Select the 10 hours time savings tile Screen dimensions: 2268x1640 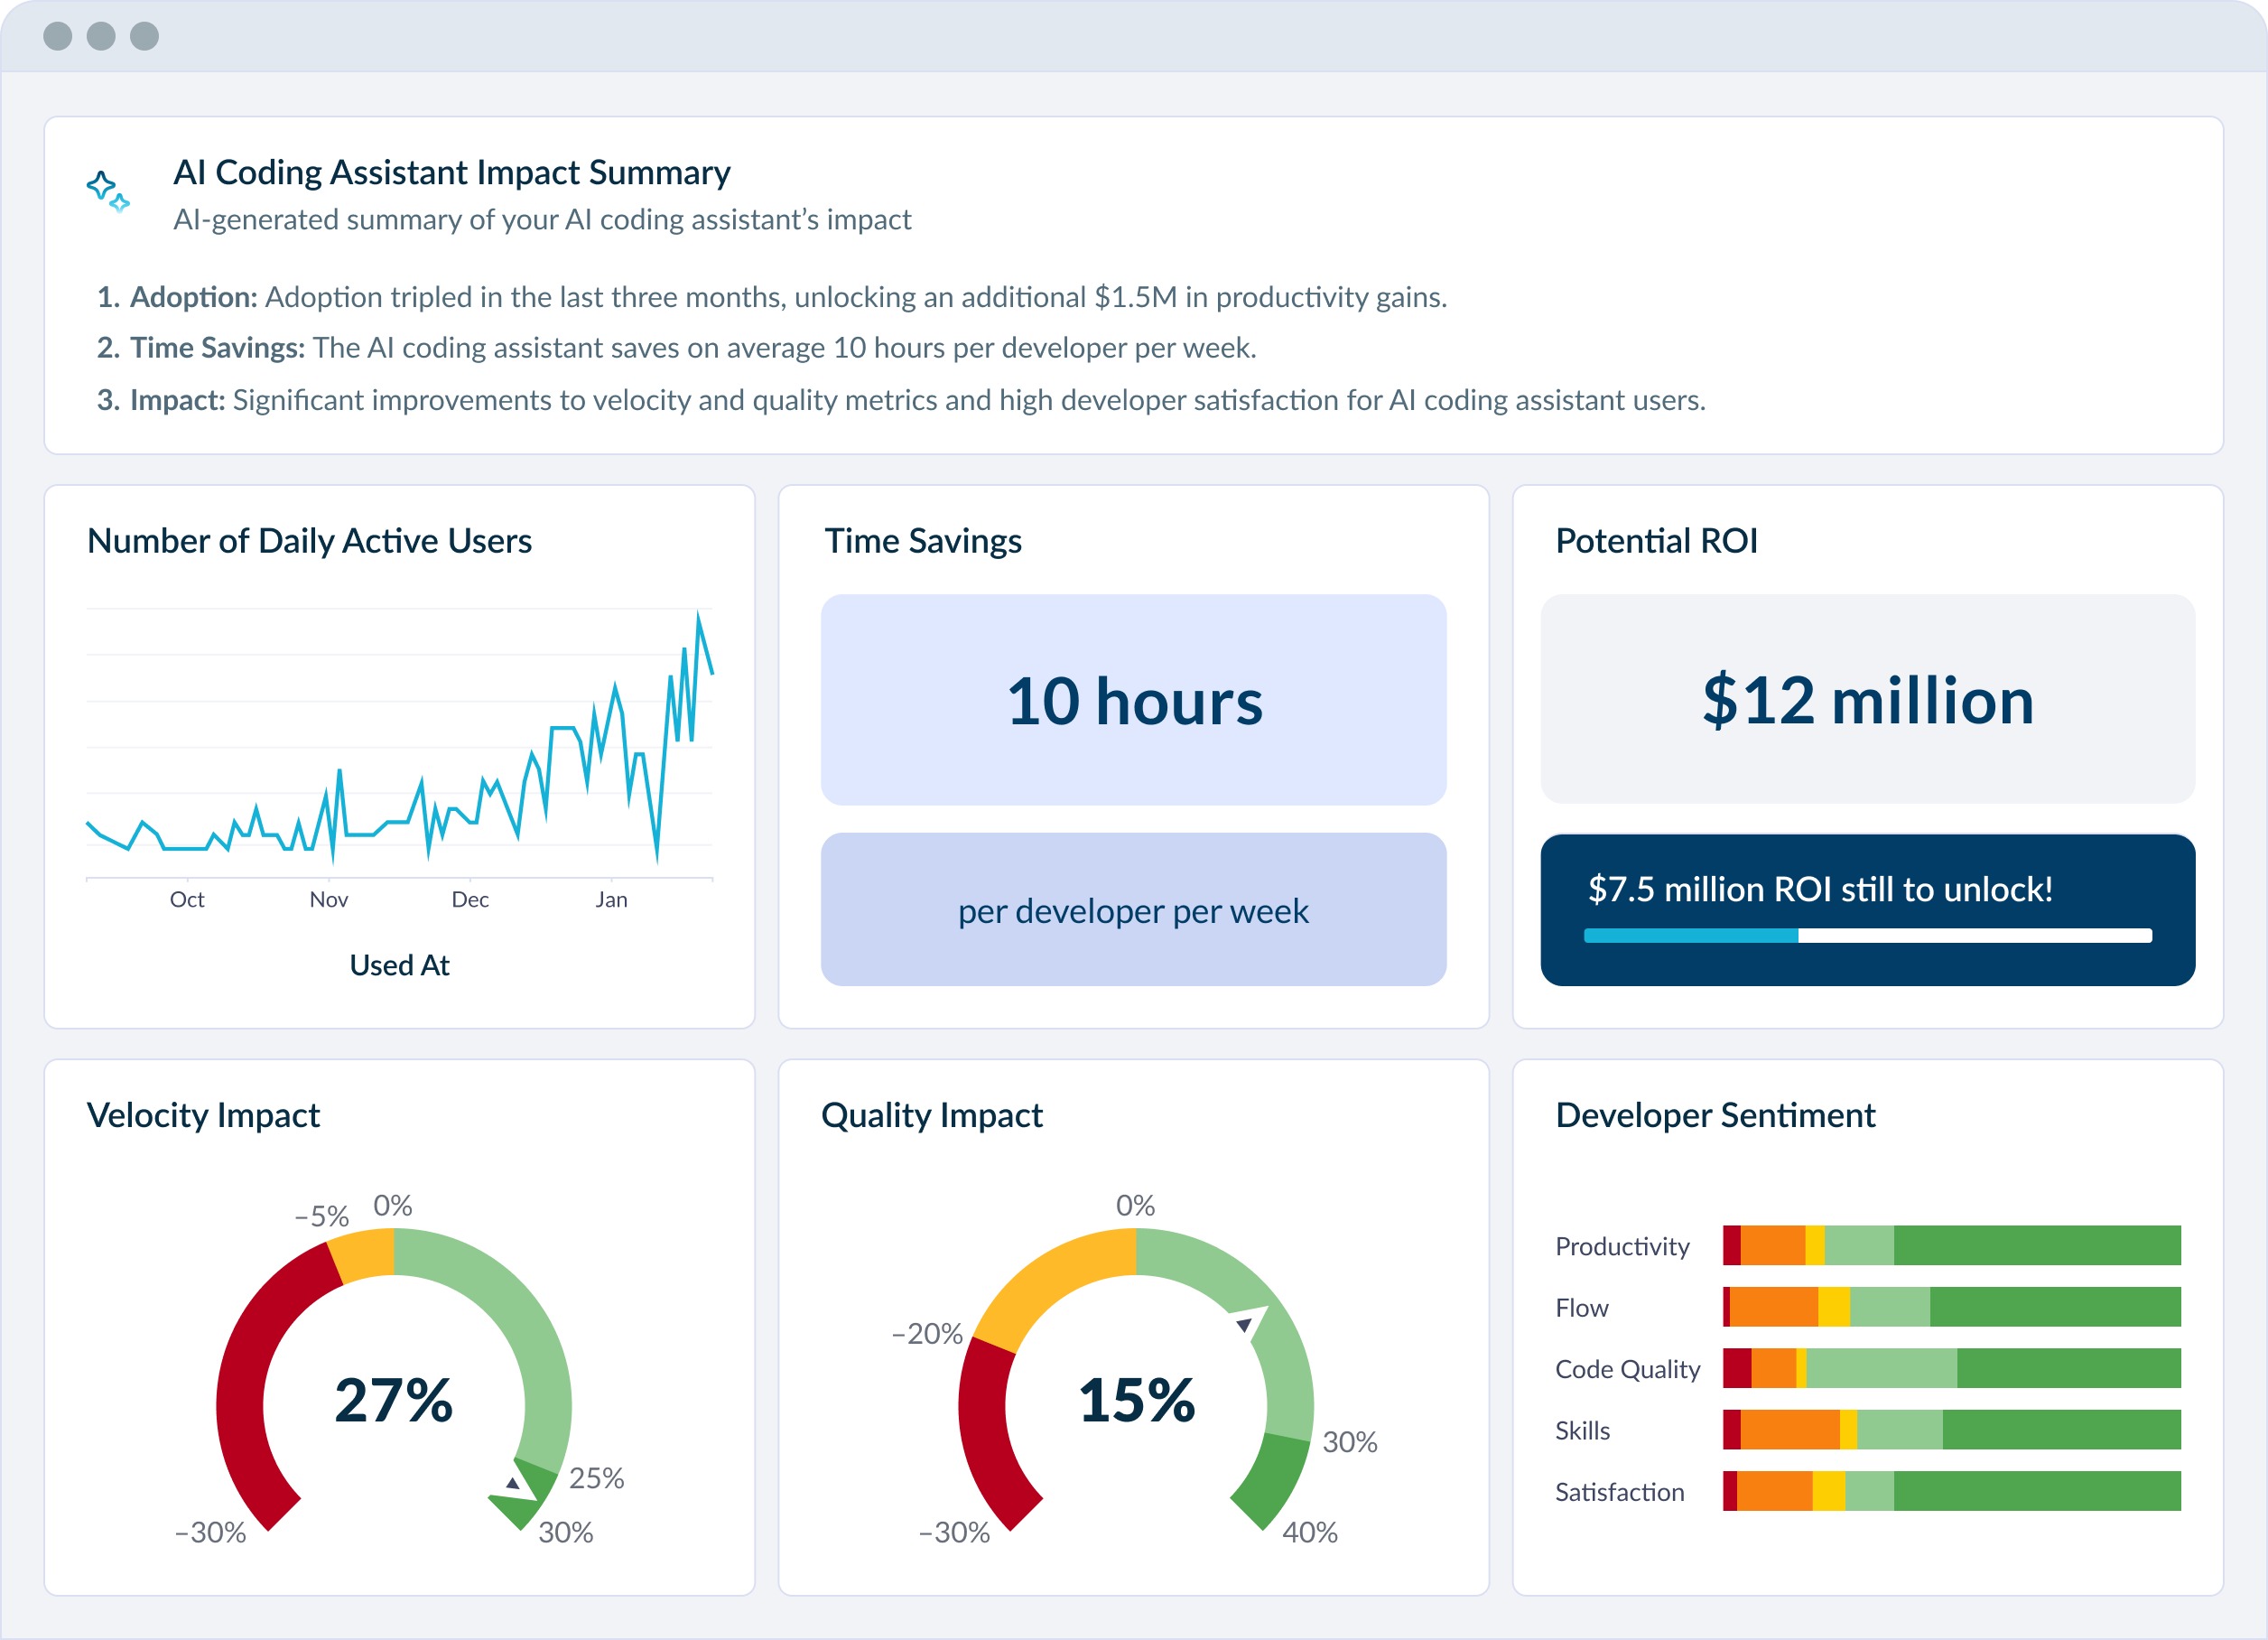click(x=1133, y=700)
